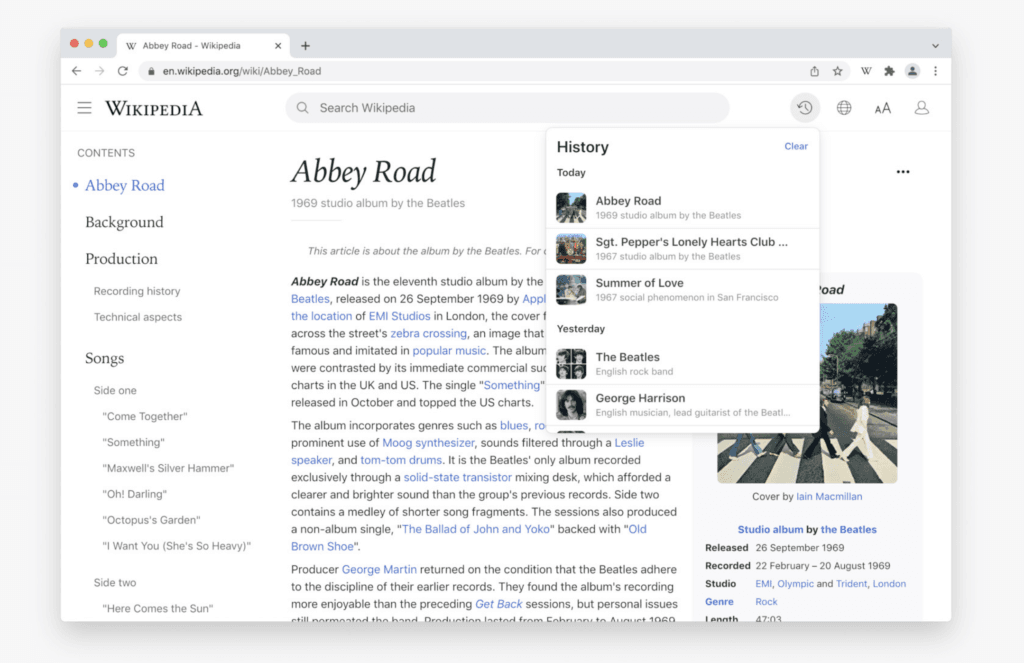Open the text size AA icon

click(882, 108)
